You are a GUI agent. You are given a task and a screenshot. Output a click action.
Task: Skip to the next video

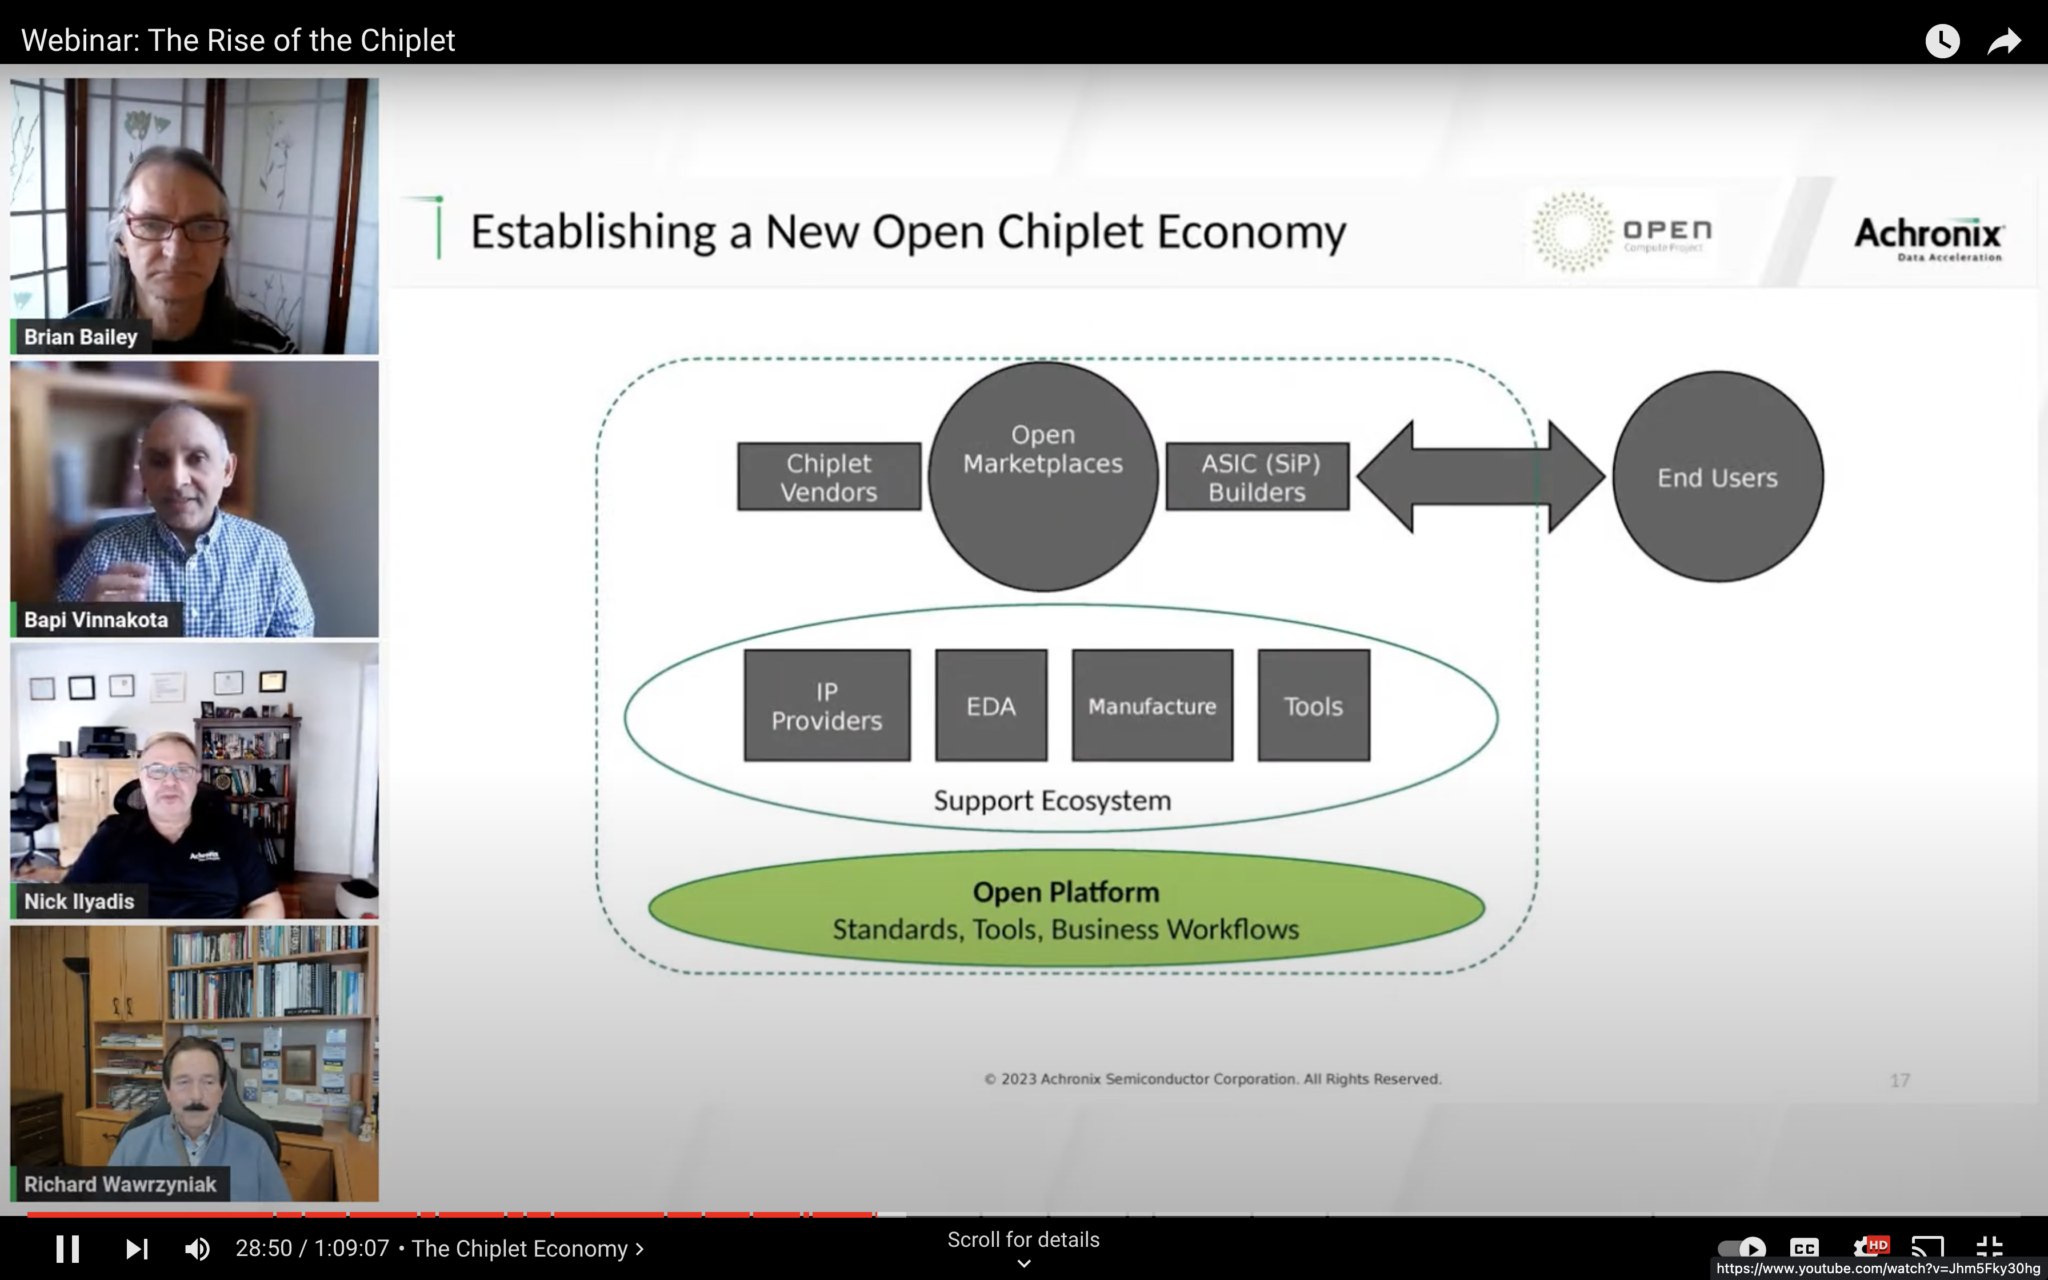tap(137, 1248)
